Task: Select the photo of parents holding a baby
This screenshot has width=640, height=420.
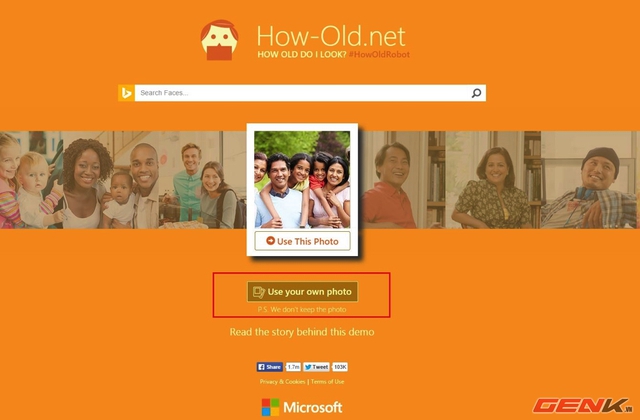Action: pos(110,180)
